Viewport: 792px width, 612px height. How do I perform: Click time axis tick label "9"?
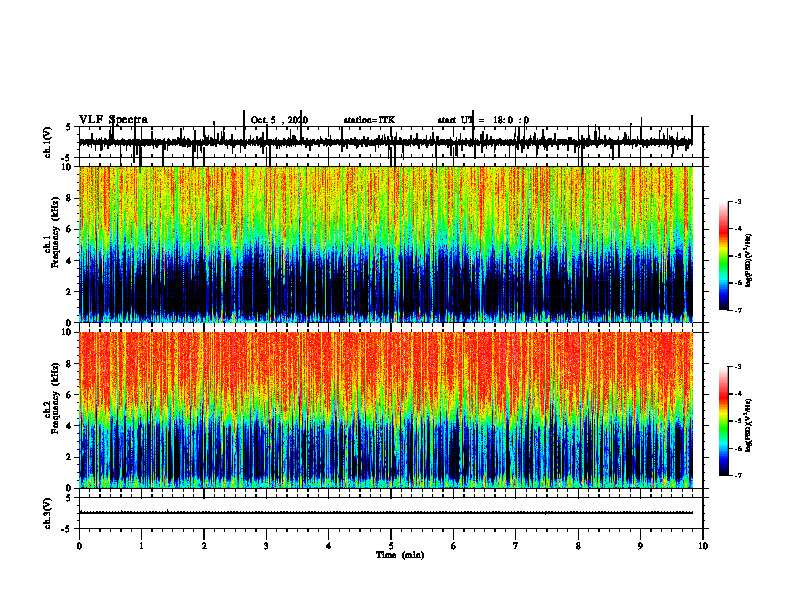640,546
